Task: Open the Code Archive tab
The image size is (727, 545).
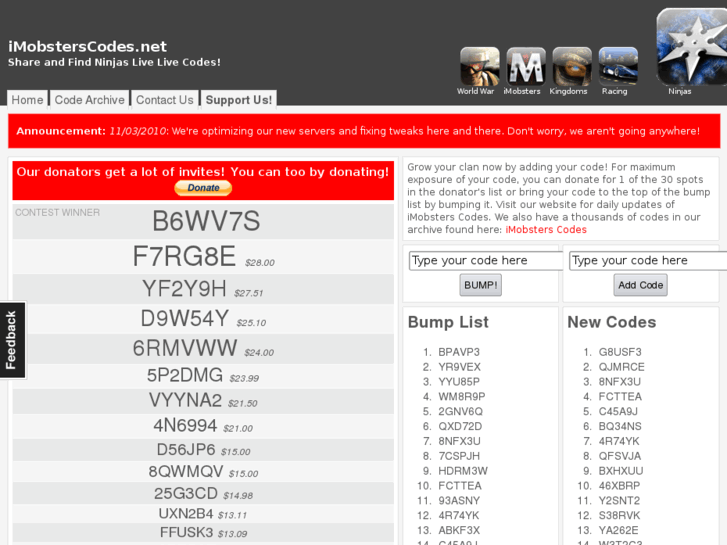Action: point(89,100)
